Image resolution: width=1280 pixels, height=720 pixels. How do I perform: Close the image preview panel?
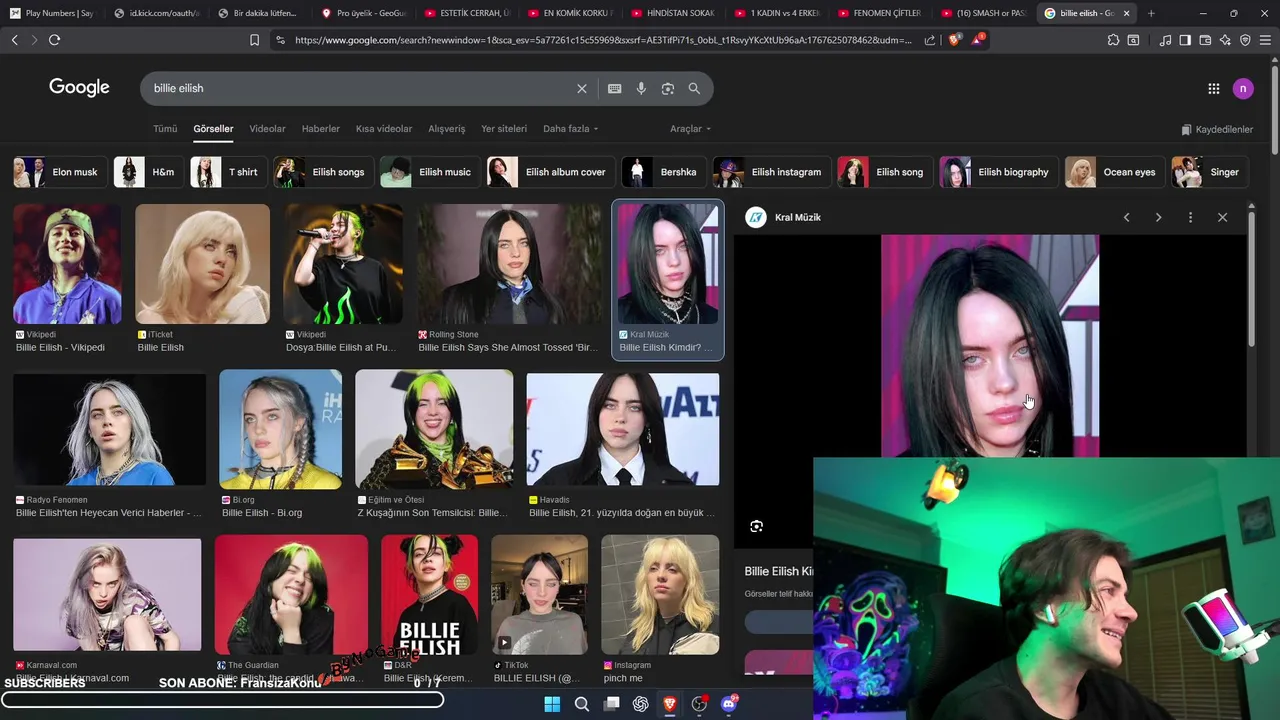click(1222, 217)
